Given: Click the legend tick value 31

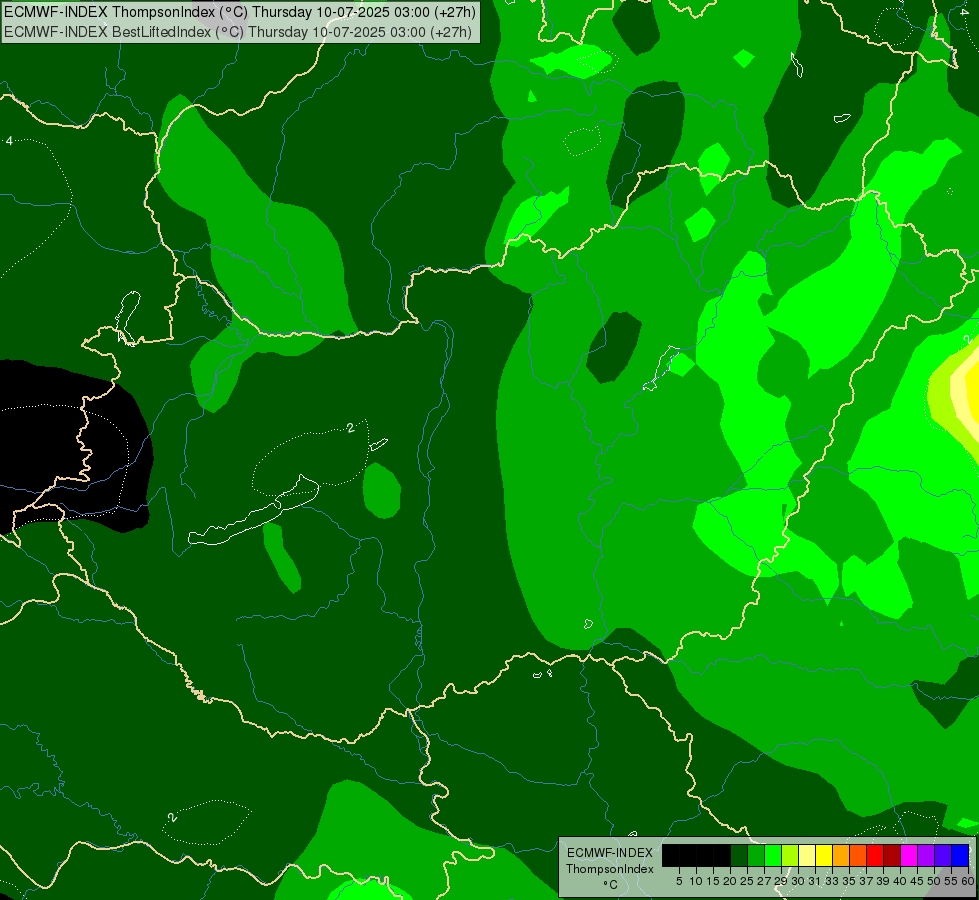Looking at the screenshot, I should click(x=815, y=881).
